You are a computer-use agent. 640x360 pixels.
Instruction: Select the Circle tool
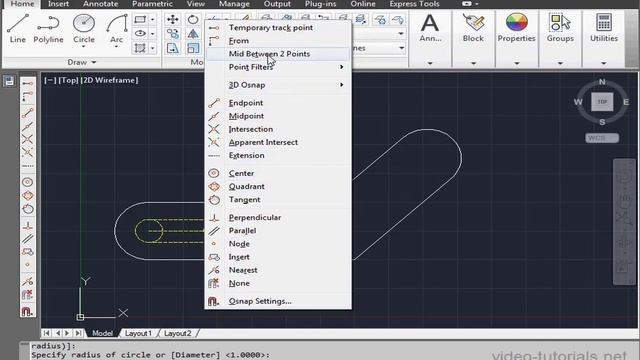click(x=84, y=28)
